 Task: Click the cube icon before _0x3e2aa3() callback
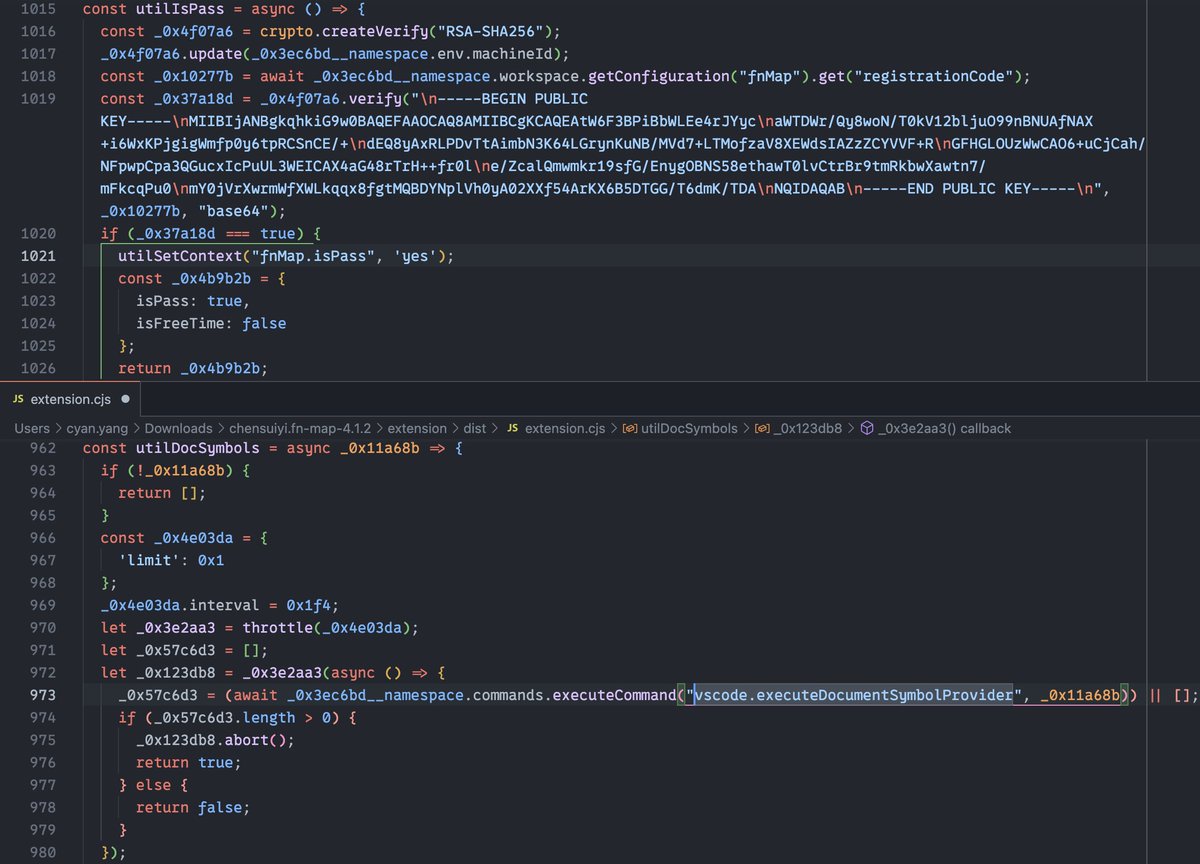[x=868, y=428]
